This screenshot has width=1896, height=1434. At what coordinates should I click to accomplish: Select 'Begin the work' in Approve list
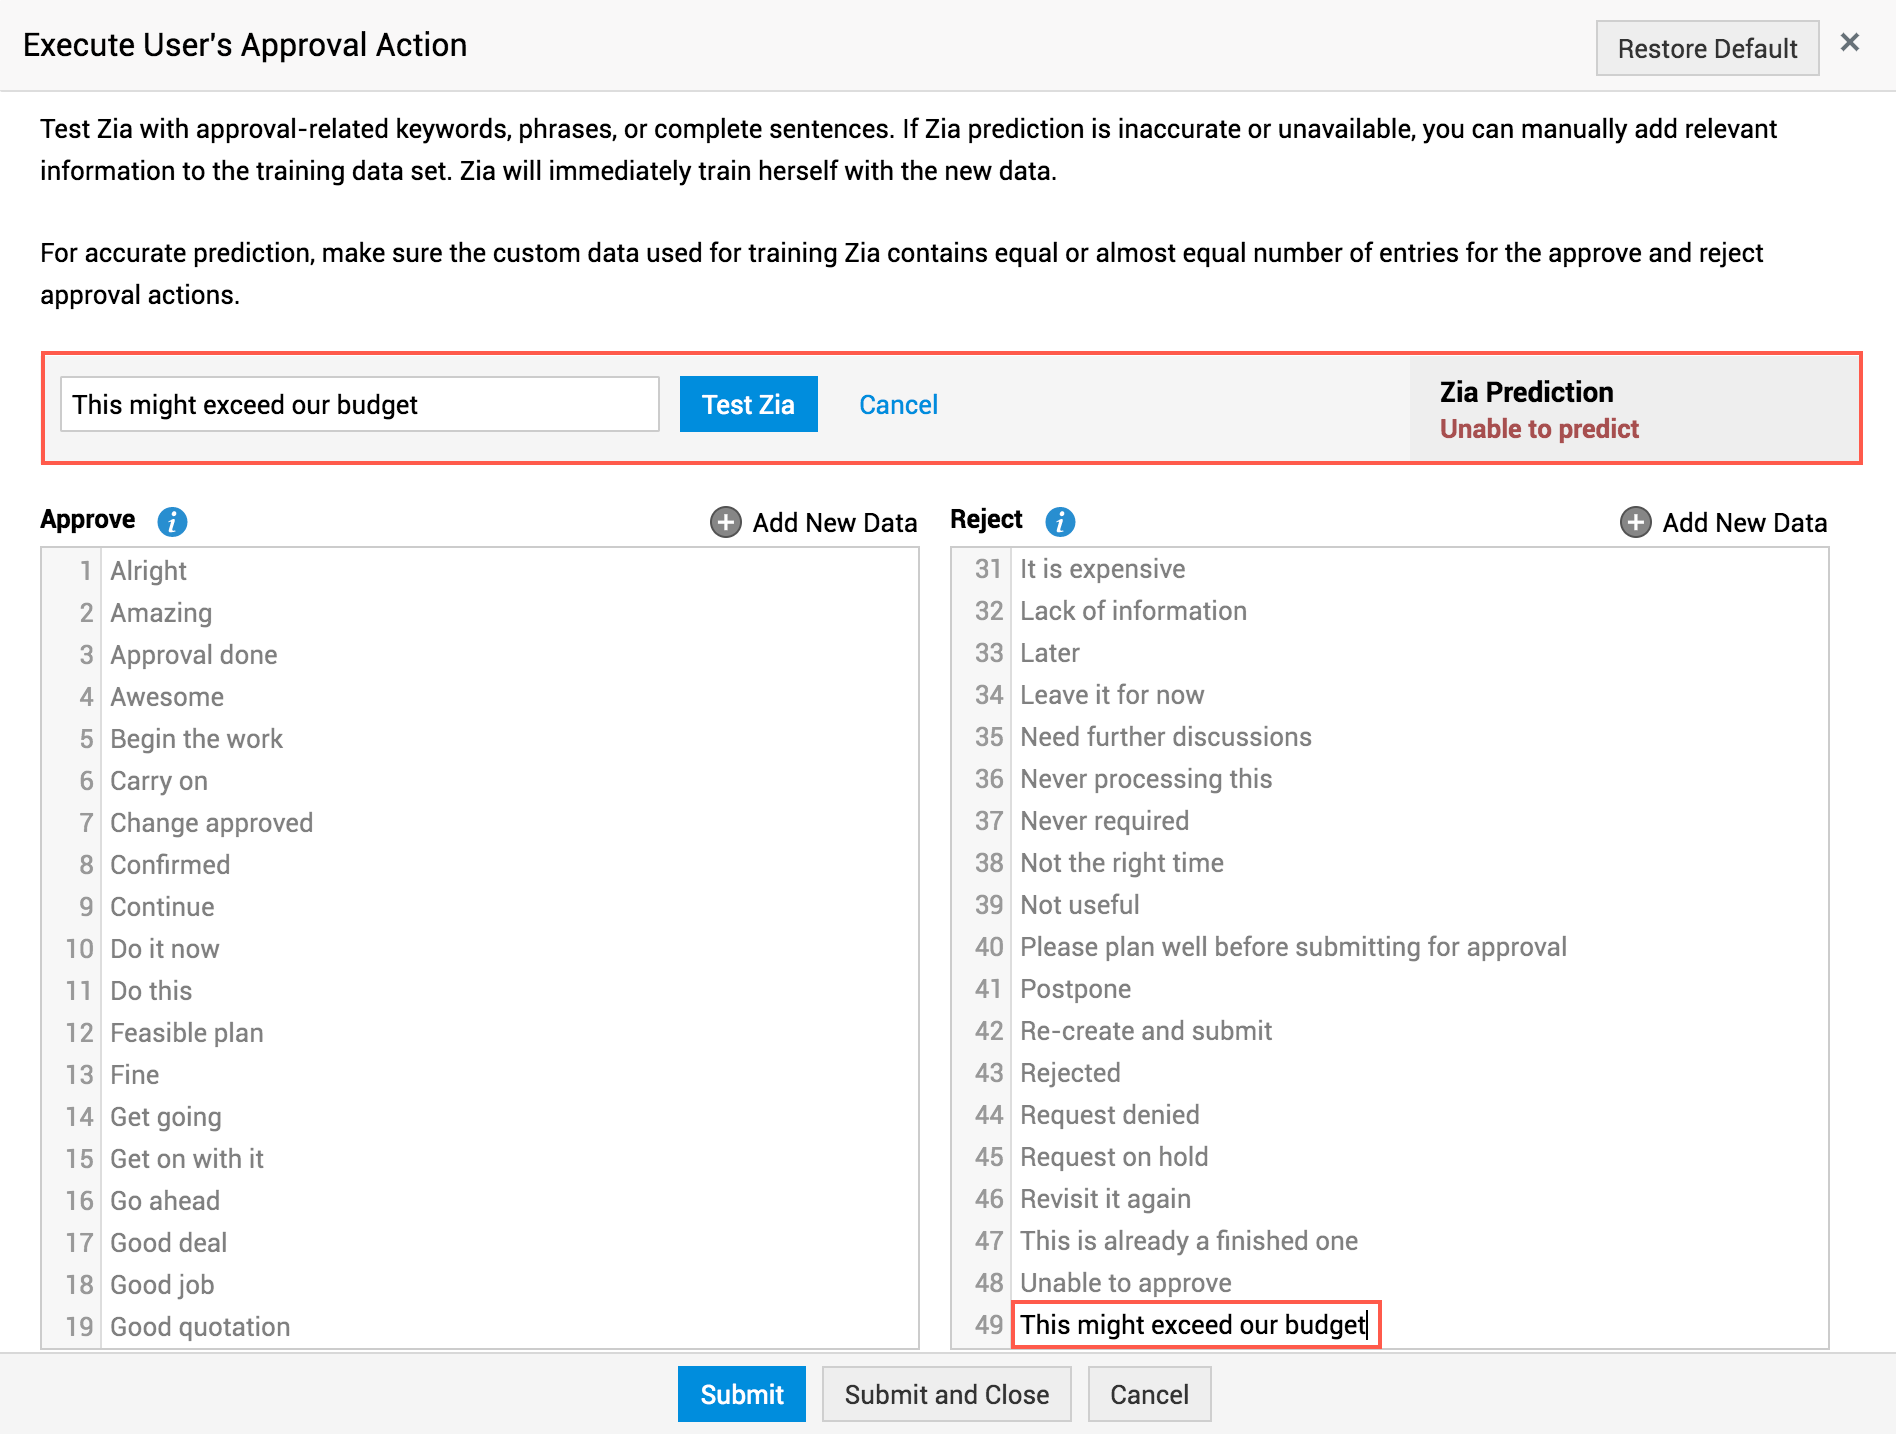(x=197, y=739)
